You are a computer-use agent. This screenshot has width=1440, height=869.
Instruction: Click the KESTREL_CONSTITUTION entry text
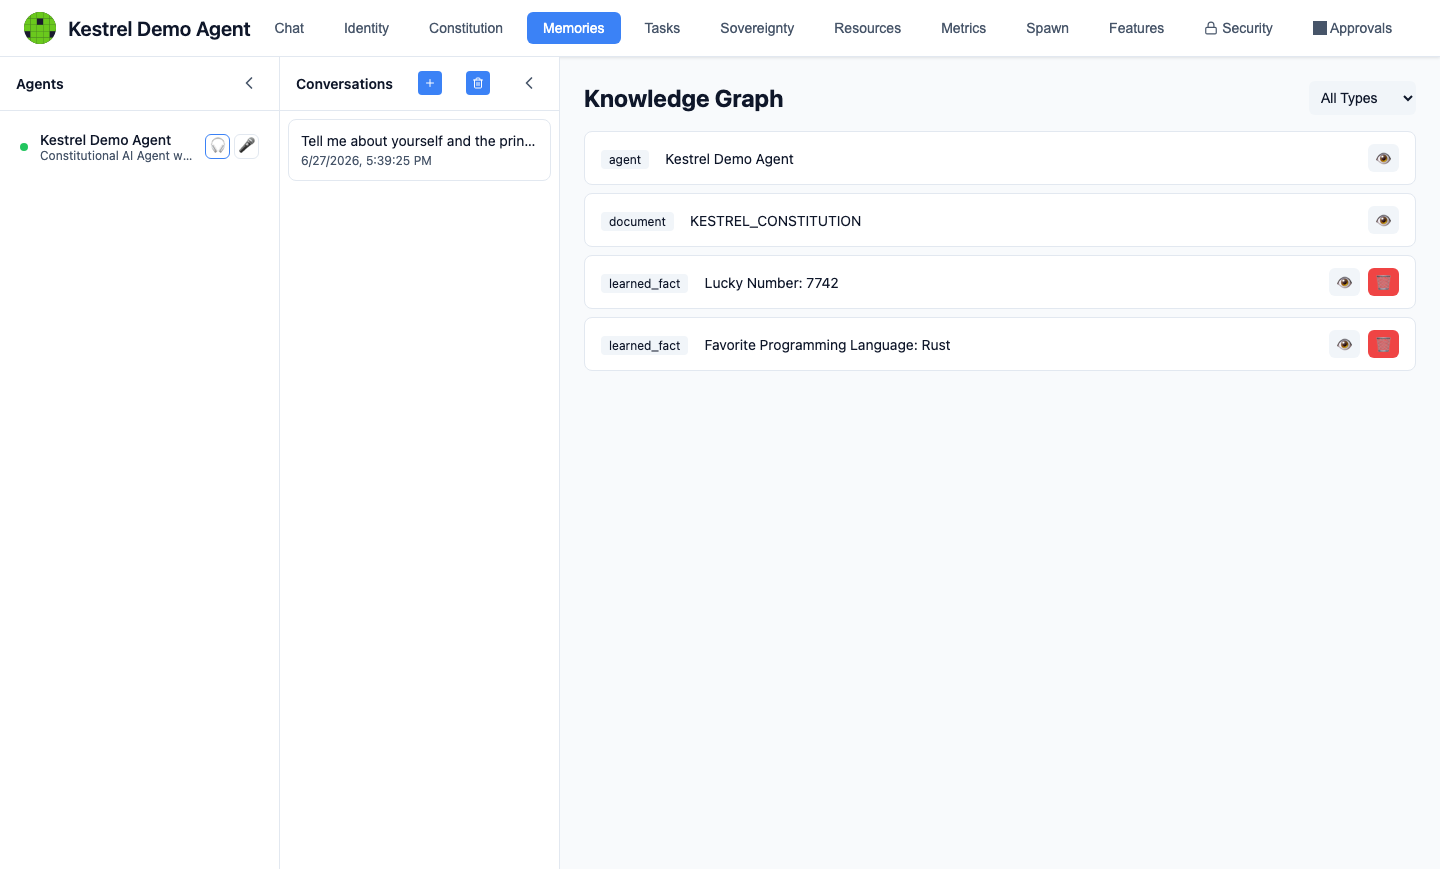point(775,221)
